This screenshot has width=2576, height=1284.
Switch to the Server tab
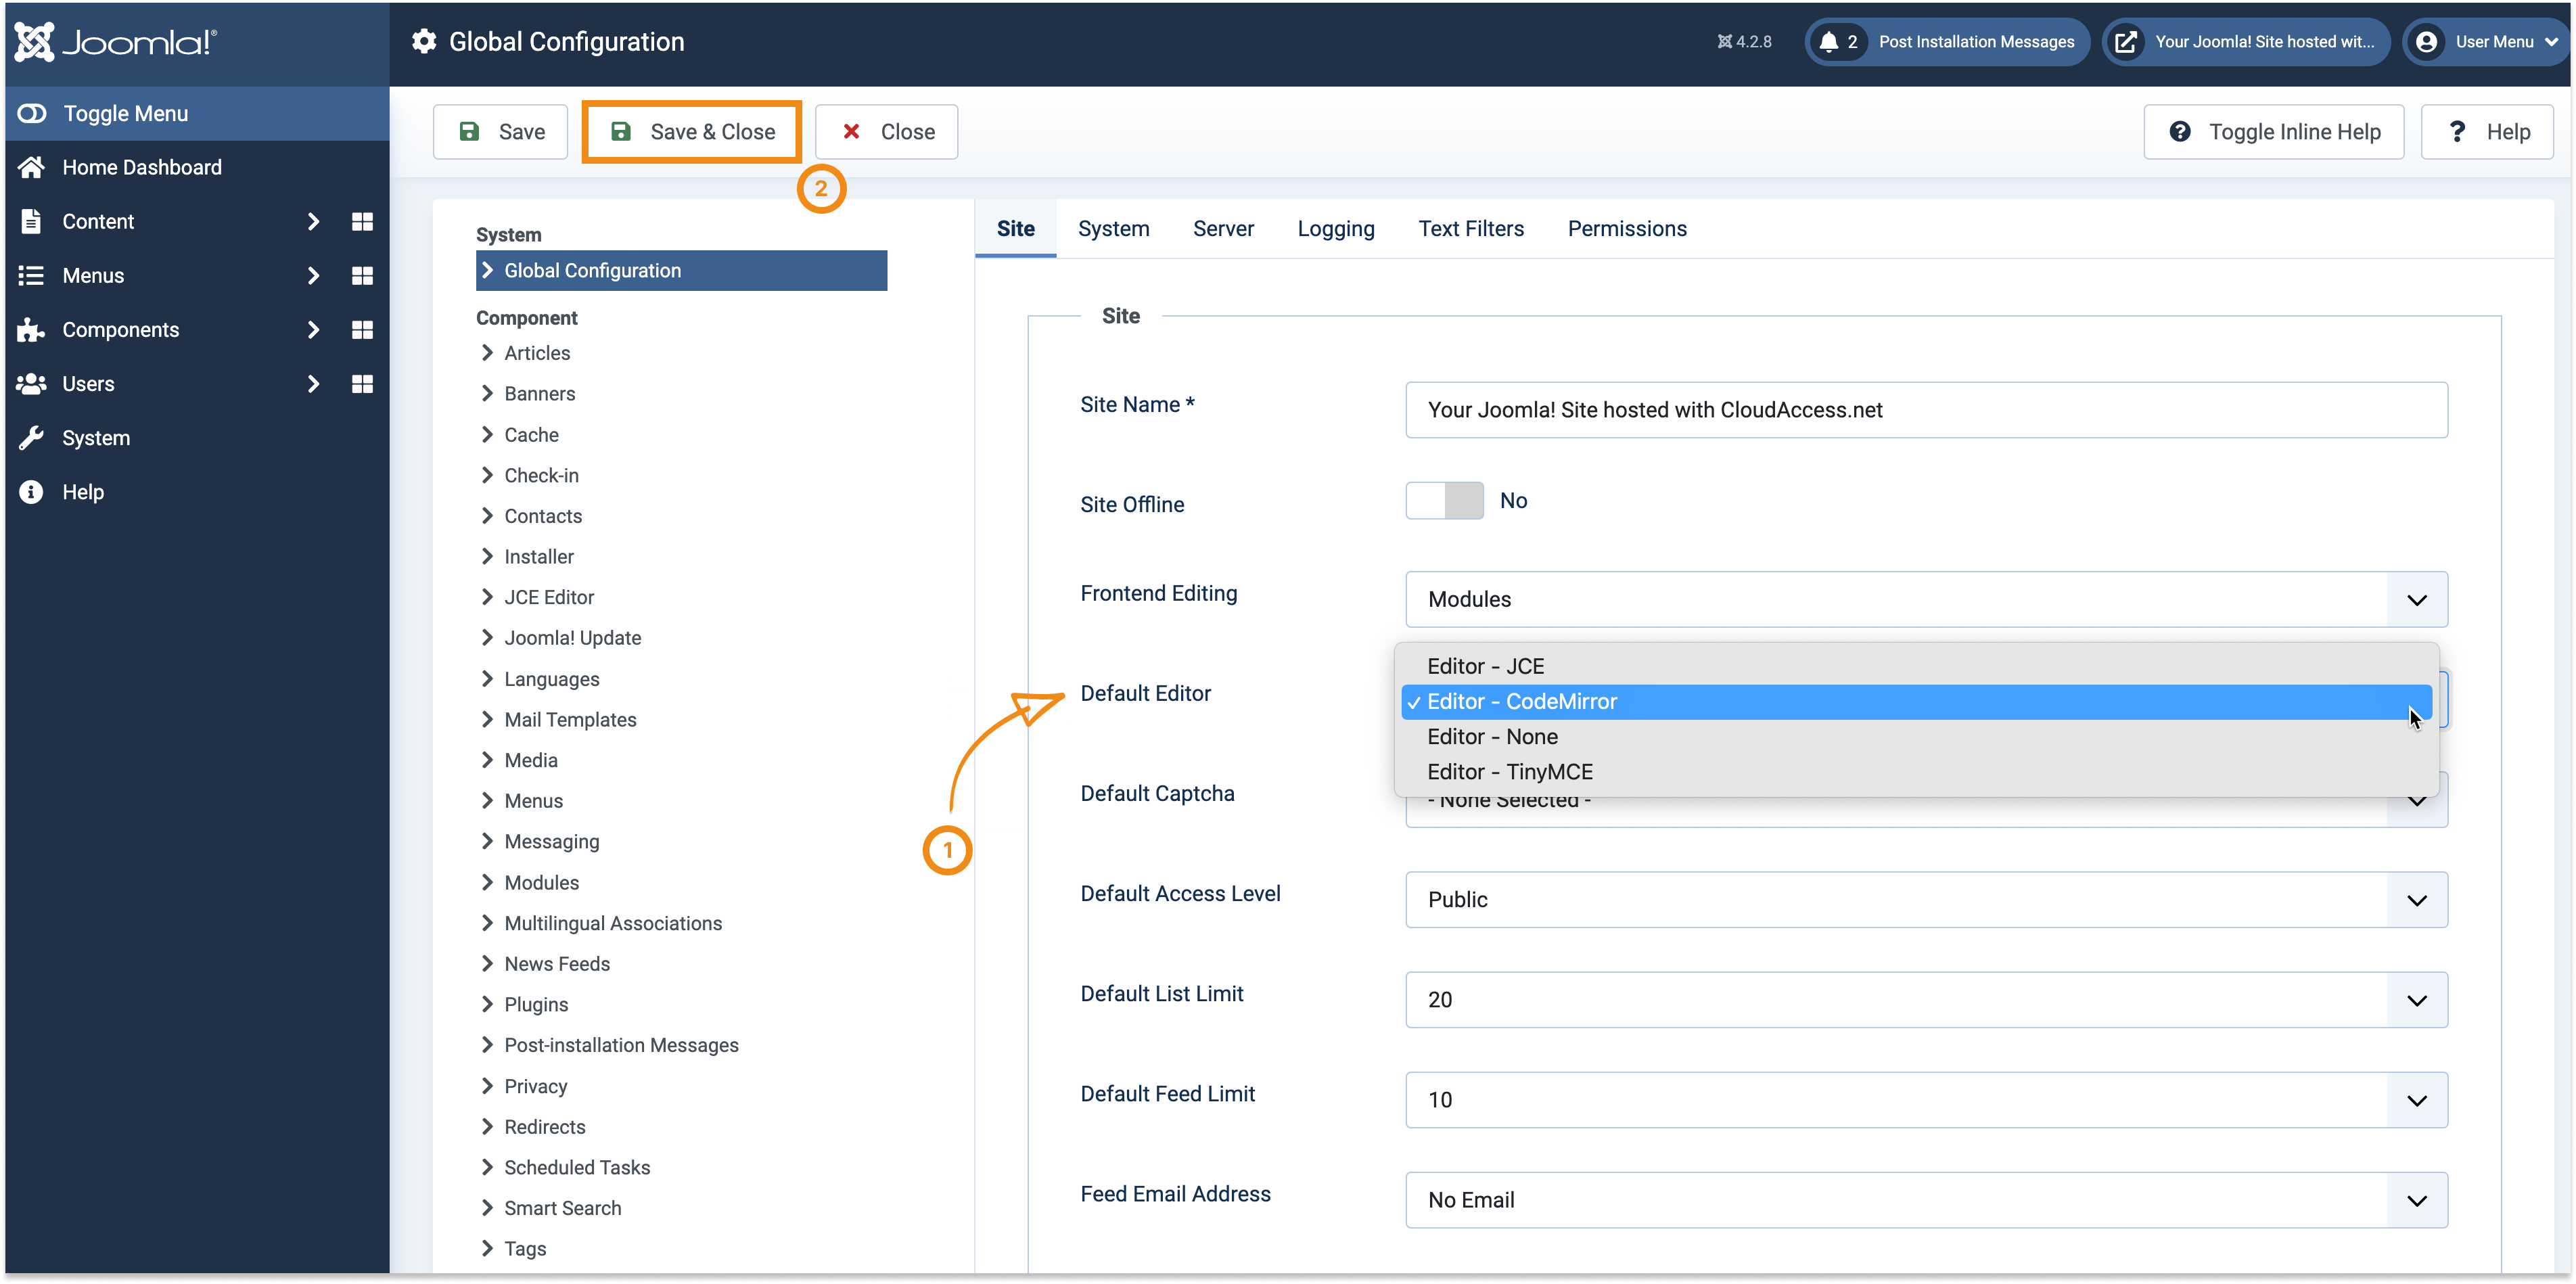click(1223, 229)
